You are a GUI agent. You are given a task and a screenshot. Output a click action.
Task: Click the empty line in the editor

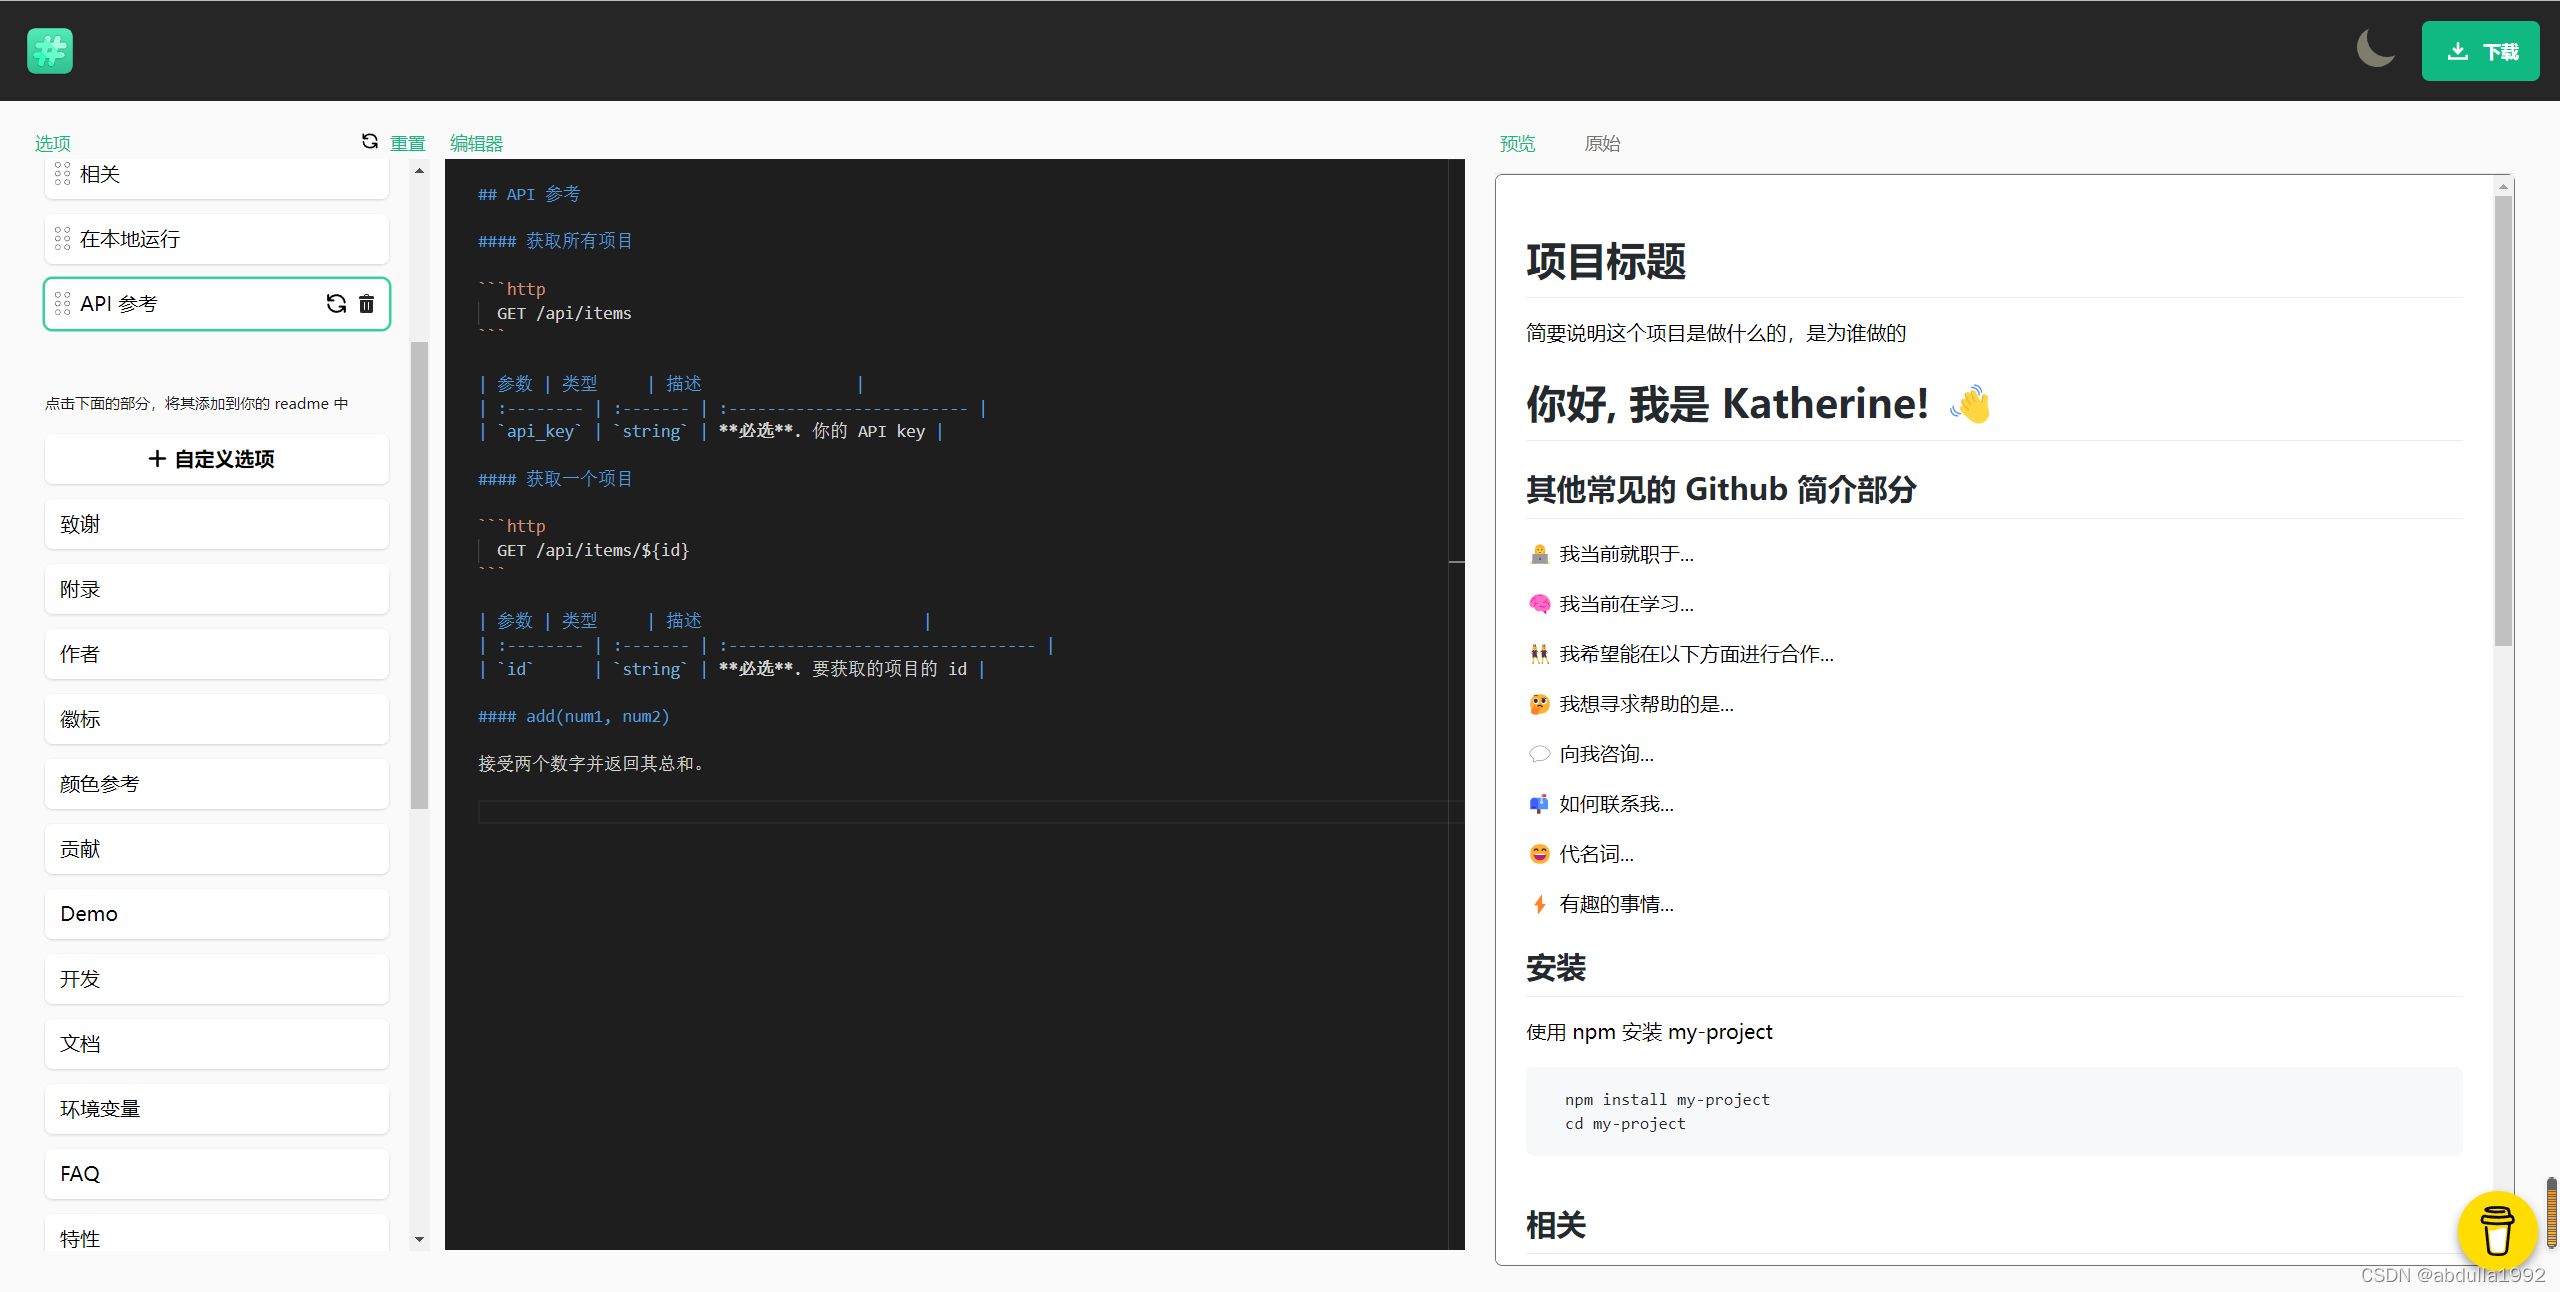pyautogui.click(x=960, y=811)
